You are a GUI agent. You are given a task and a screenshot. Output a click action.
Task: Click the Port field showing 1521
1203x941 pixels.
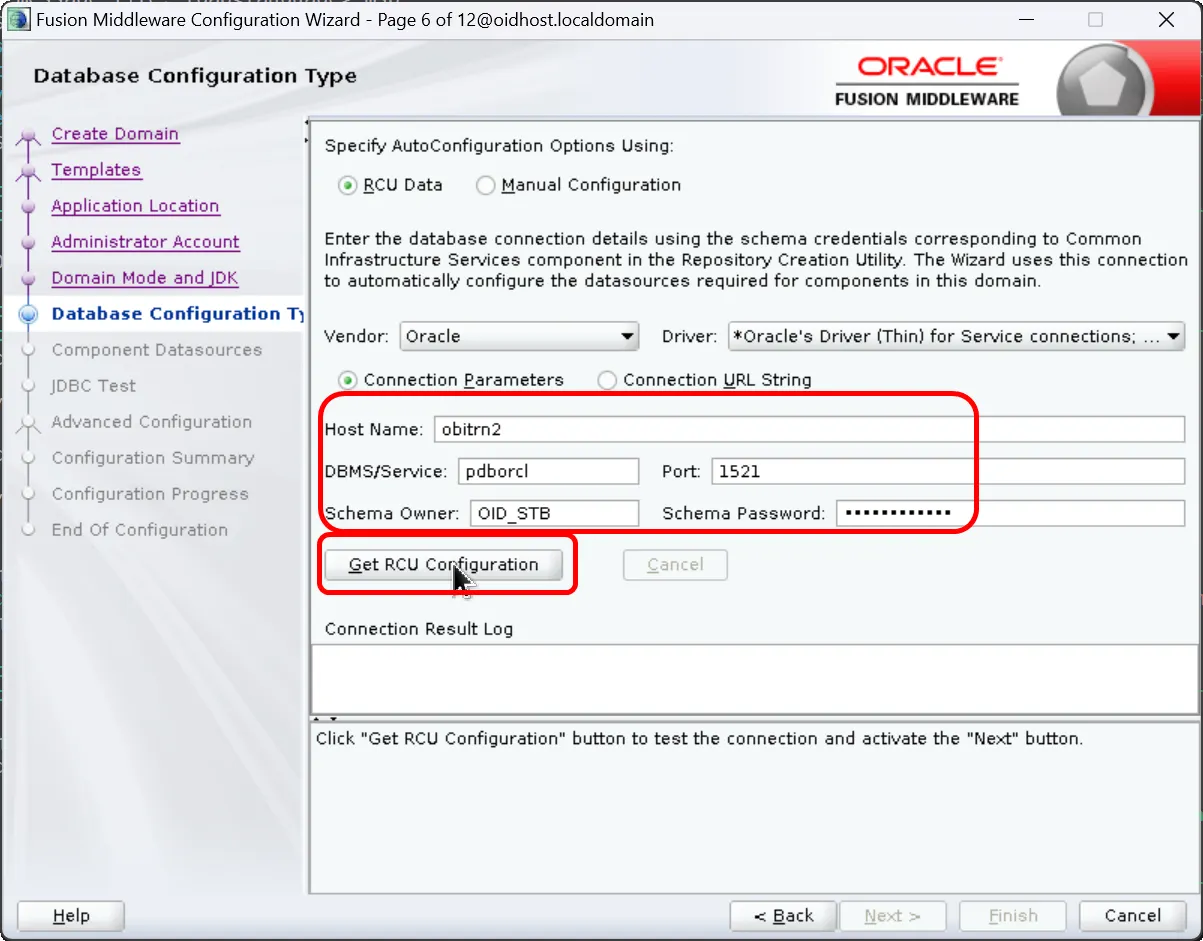(948, 471)
